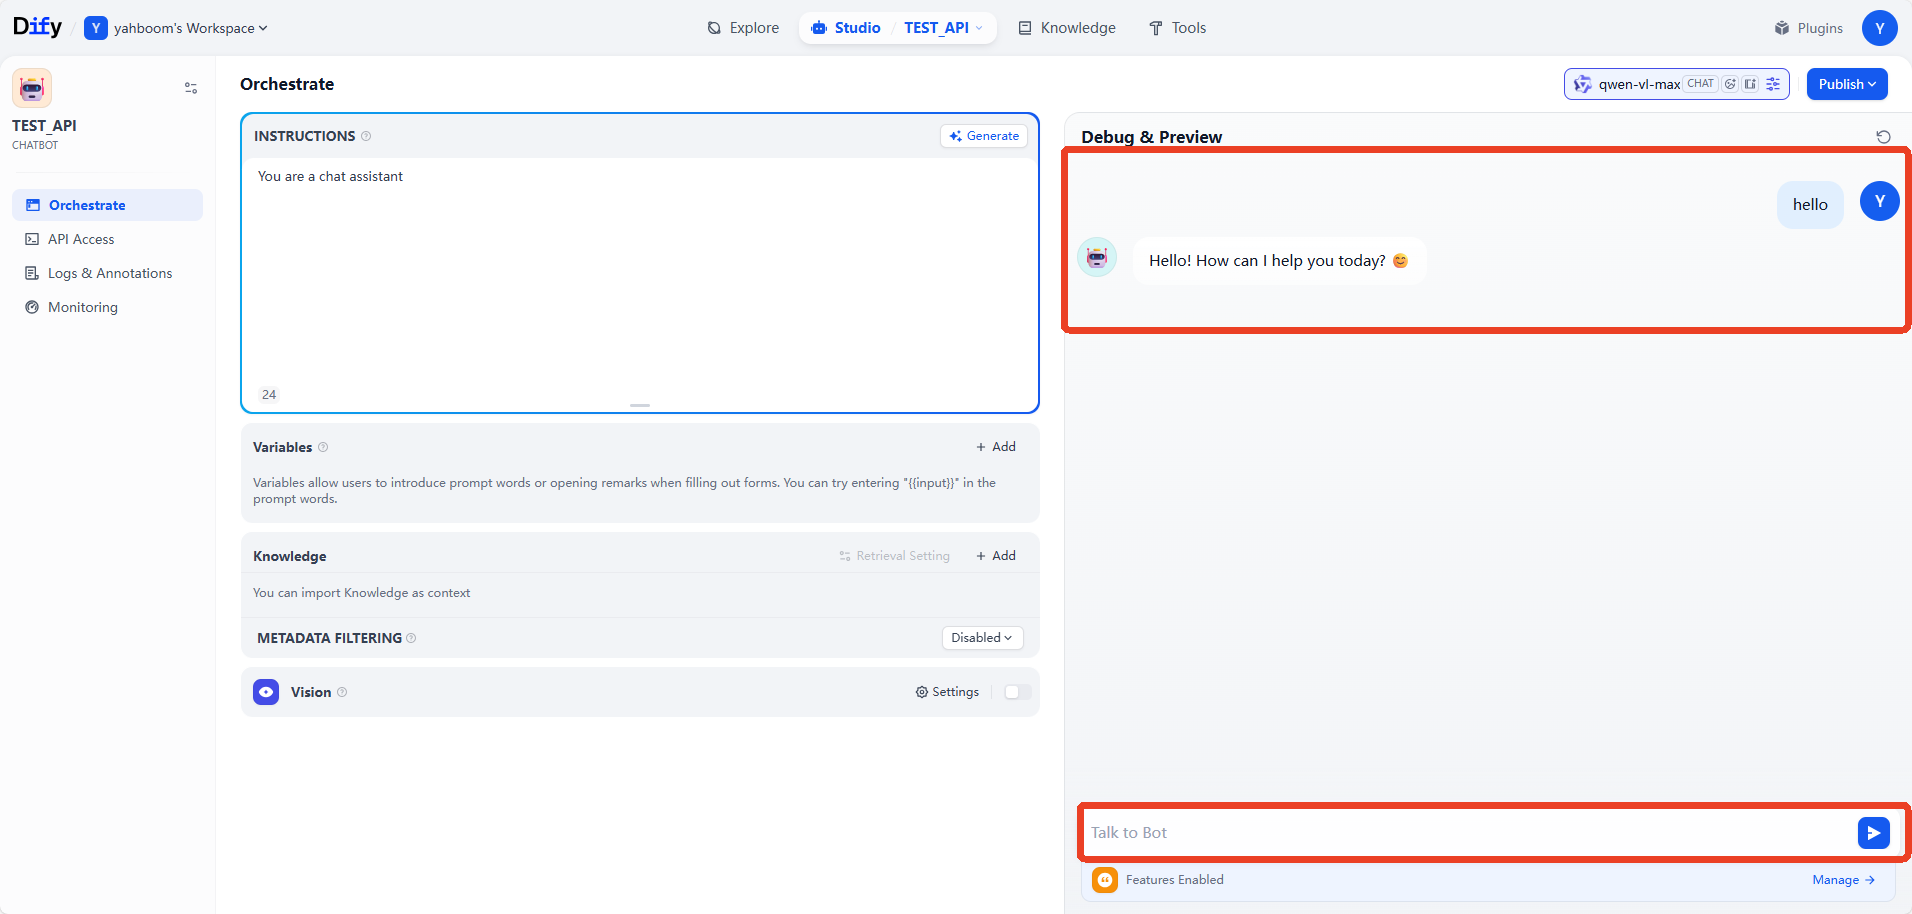Open the Tools tab
The height and width of the screenshot is (914, 1912).
click(x=1177, y=28)
